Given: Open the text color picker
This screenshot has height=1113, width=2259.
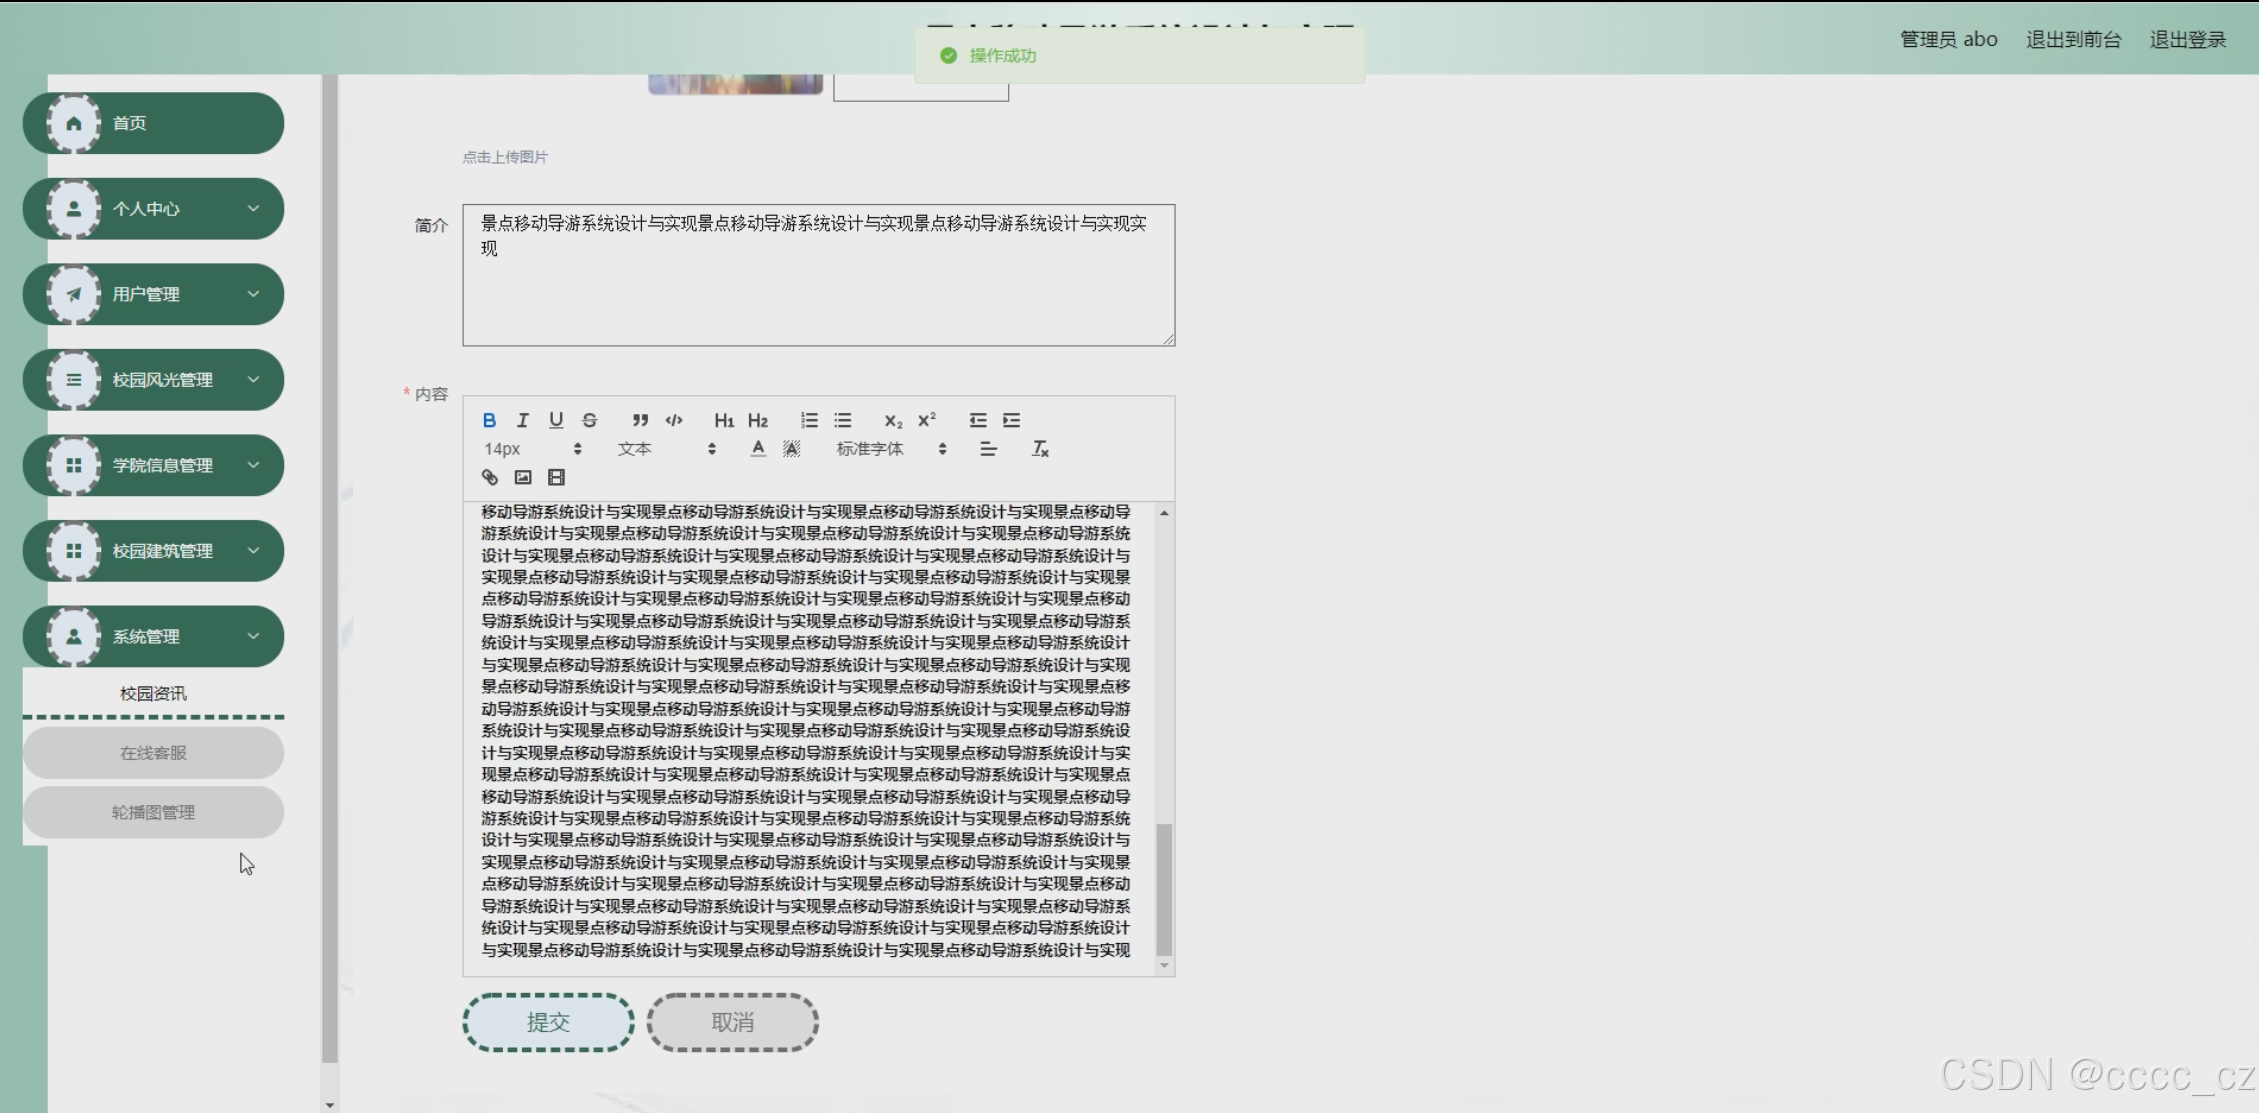Looking at the screenshot, I should pyautogui.click(x=758, y=449).
